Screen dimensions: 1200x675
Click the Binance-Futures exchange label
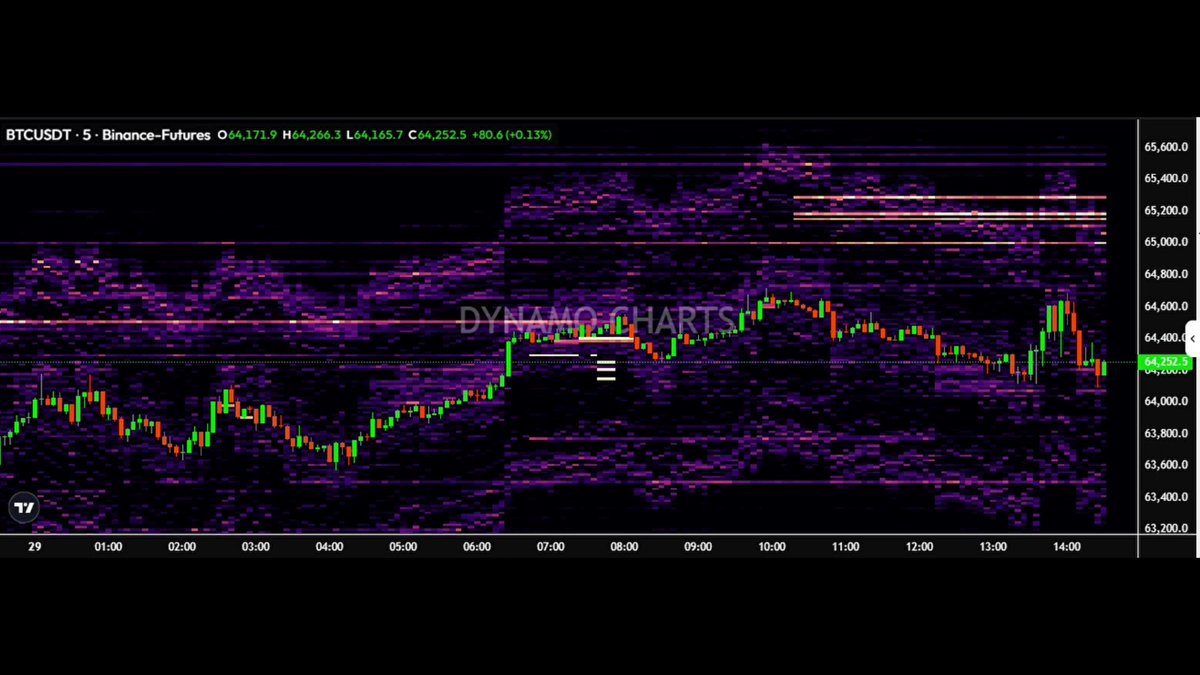click(x=157, y=135)
